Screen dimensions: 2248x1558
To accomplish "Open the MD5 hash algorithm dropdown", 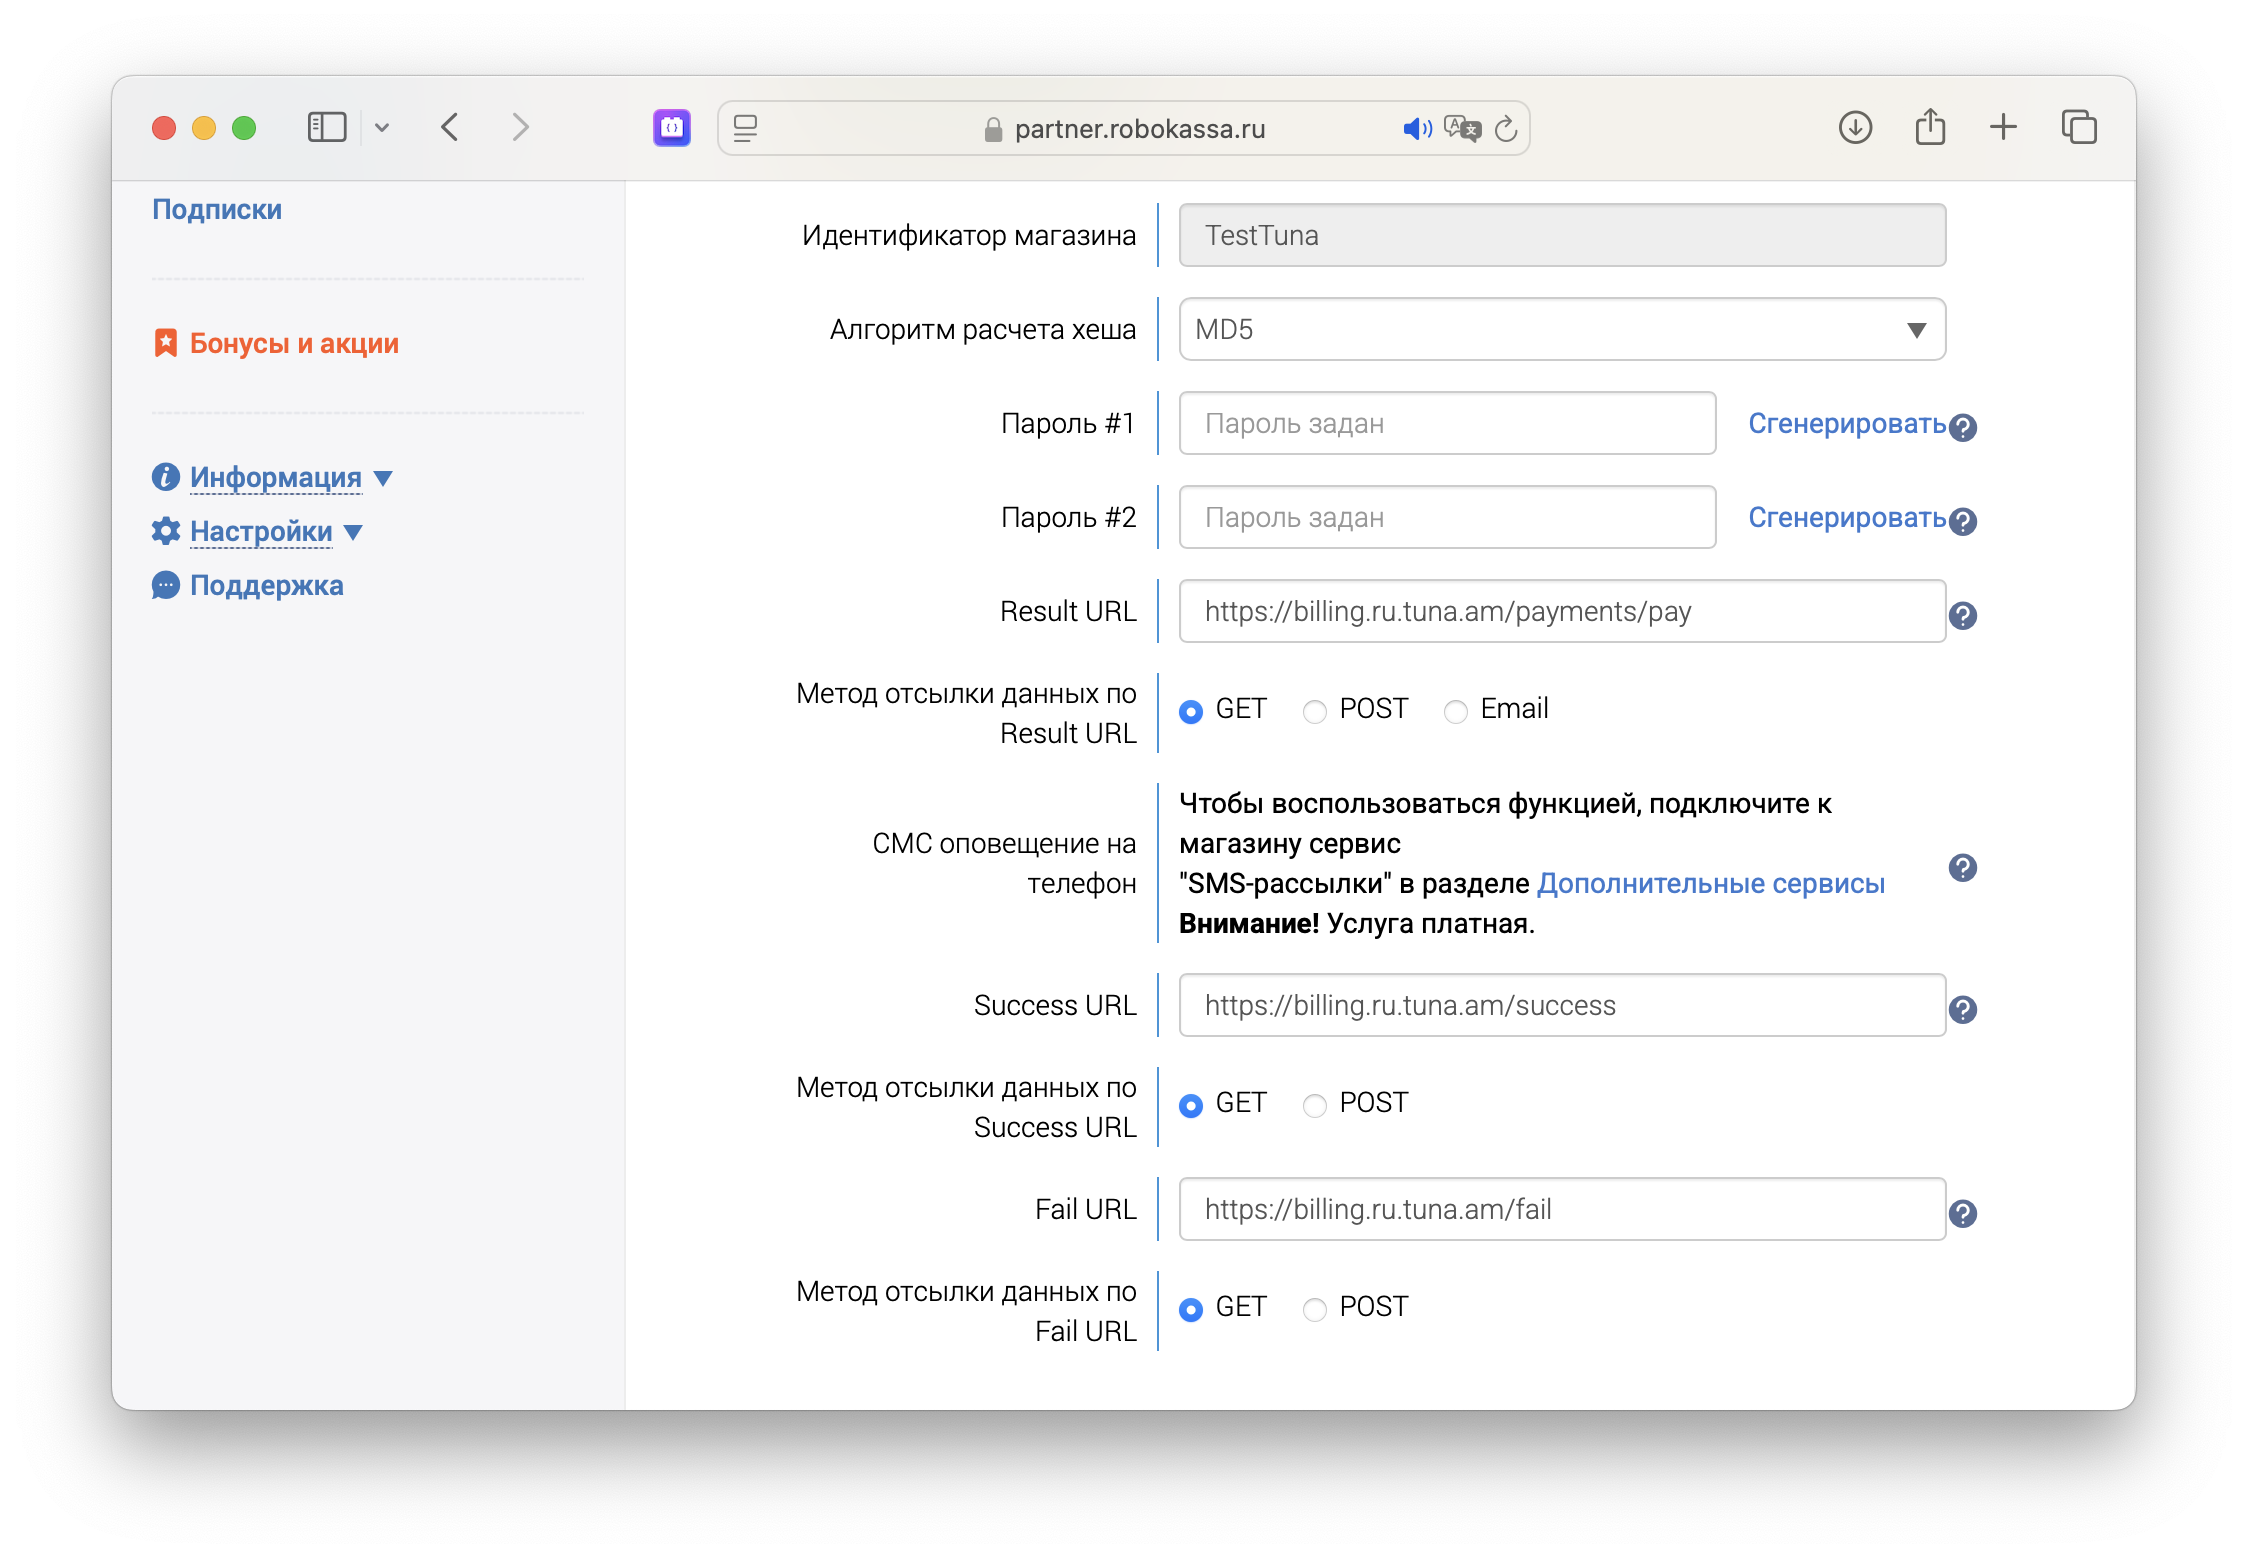I will click(1561, 329).
